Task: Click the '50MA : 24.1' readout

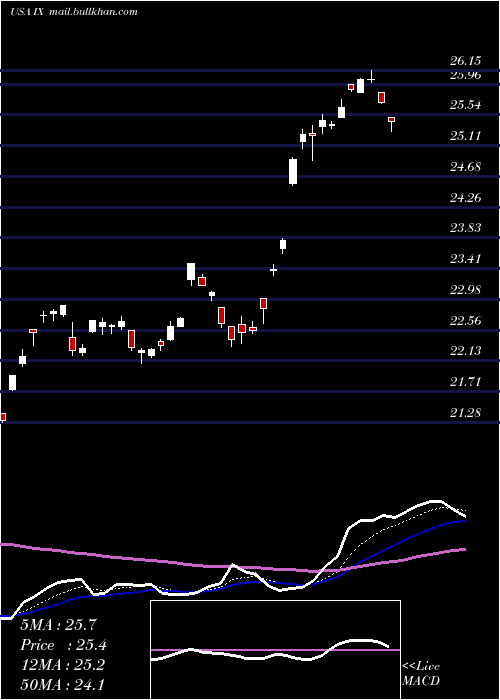Action: 62,684
